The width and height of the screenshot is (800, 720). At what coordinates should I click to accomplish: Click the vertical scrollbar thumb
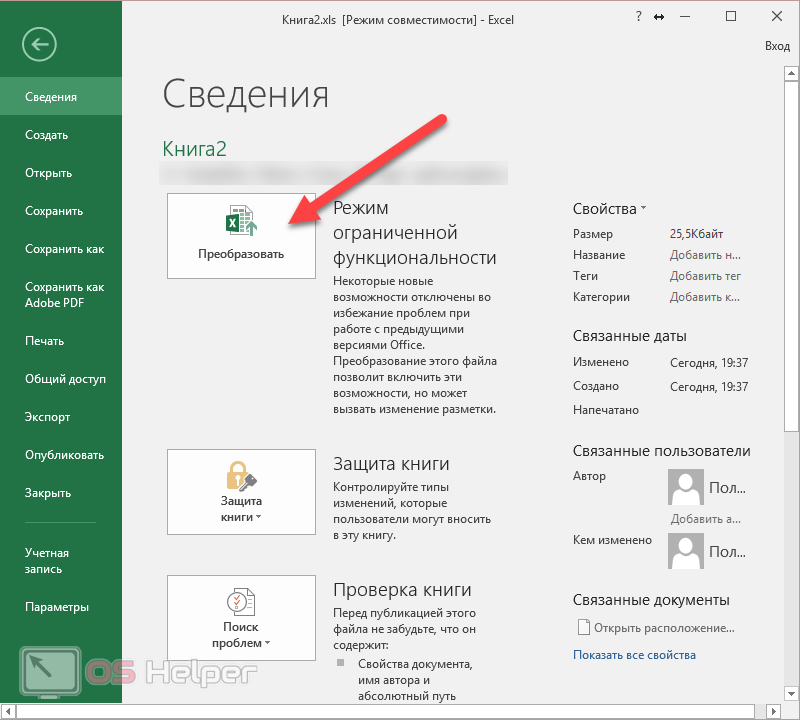tap(791, 256)
